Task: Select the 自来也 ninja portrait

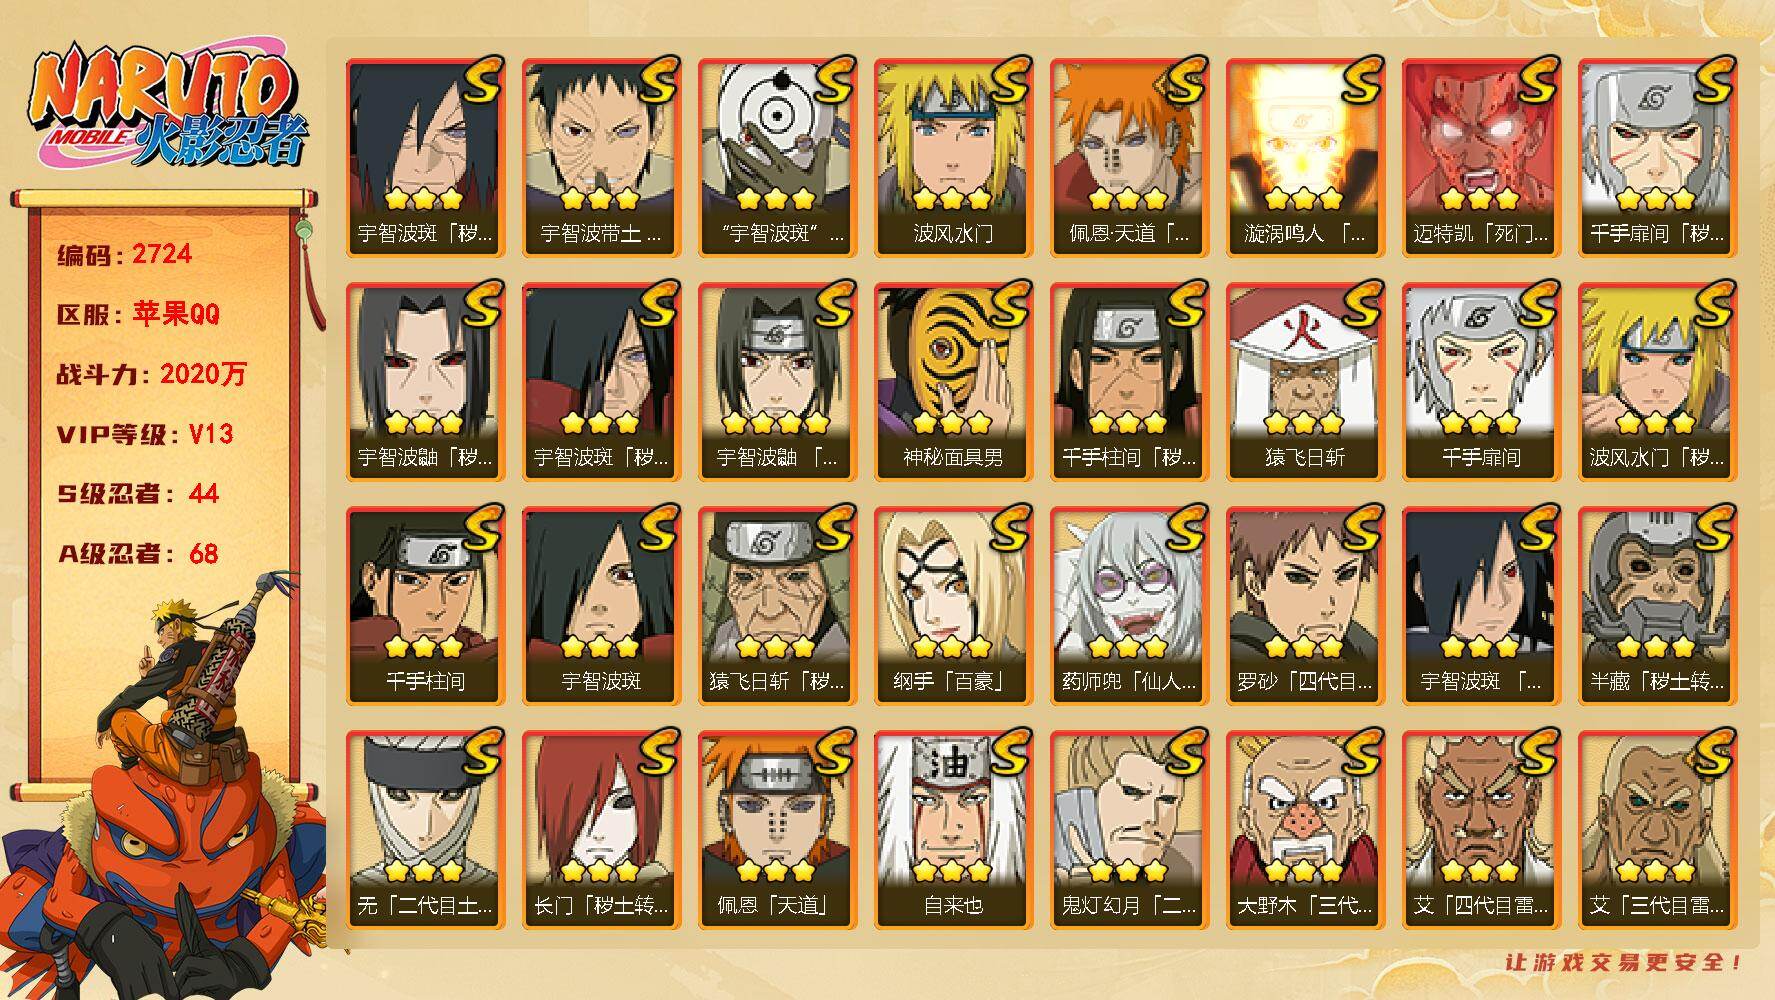Action: pos(953,829)
